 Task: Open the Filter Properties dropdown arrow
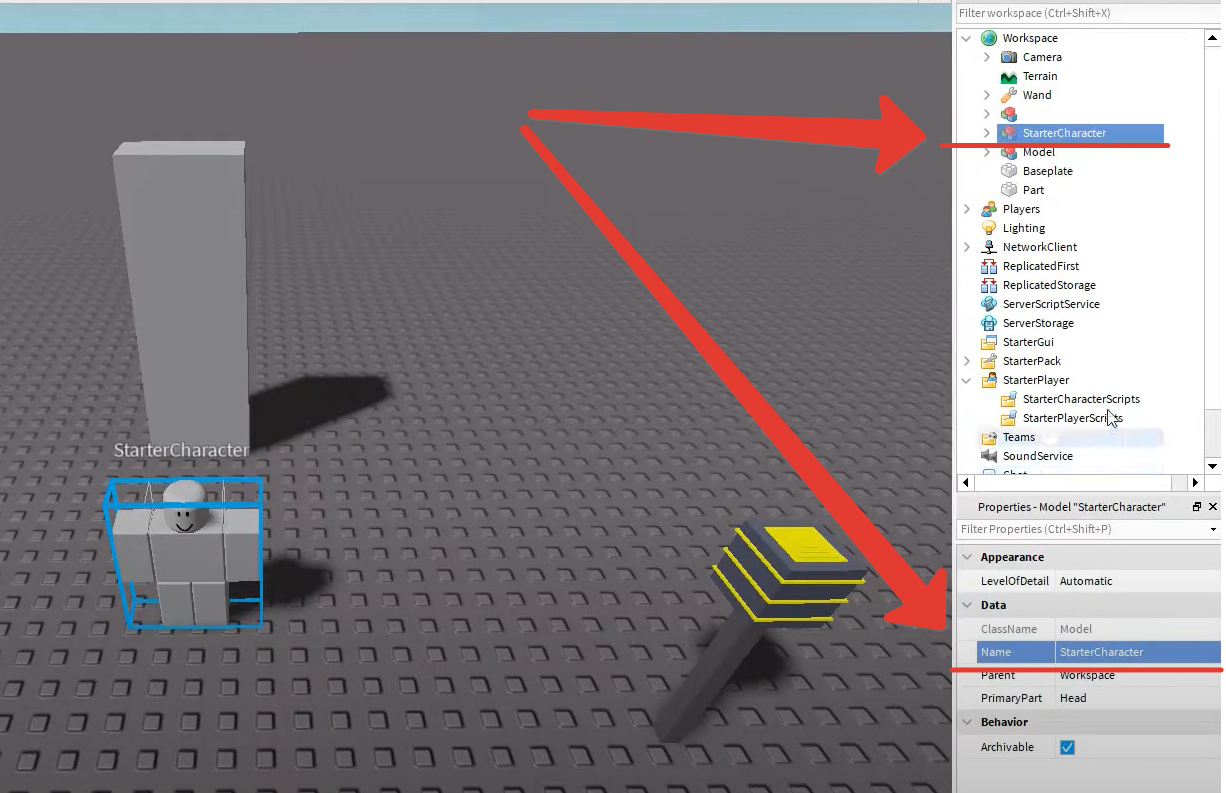pyautogui.click(x=1213, y=529)
